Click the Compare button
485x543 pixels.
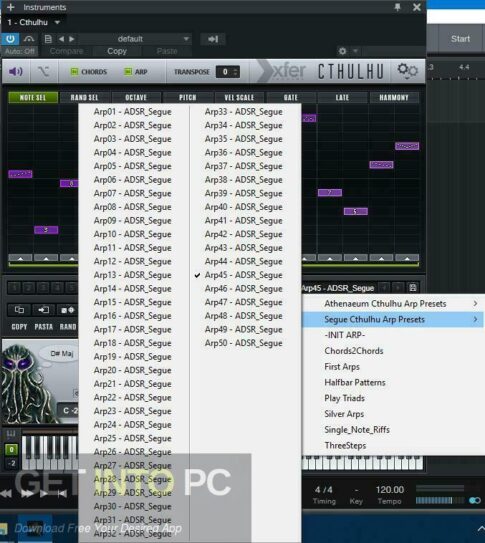pyautogui.click(x=66, y=51)
